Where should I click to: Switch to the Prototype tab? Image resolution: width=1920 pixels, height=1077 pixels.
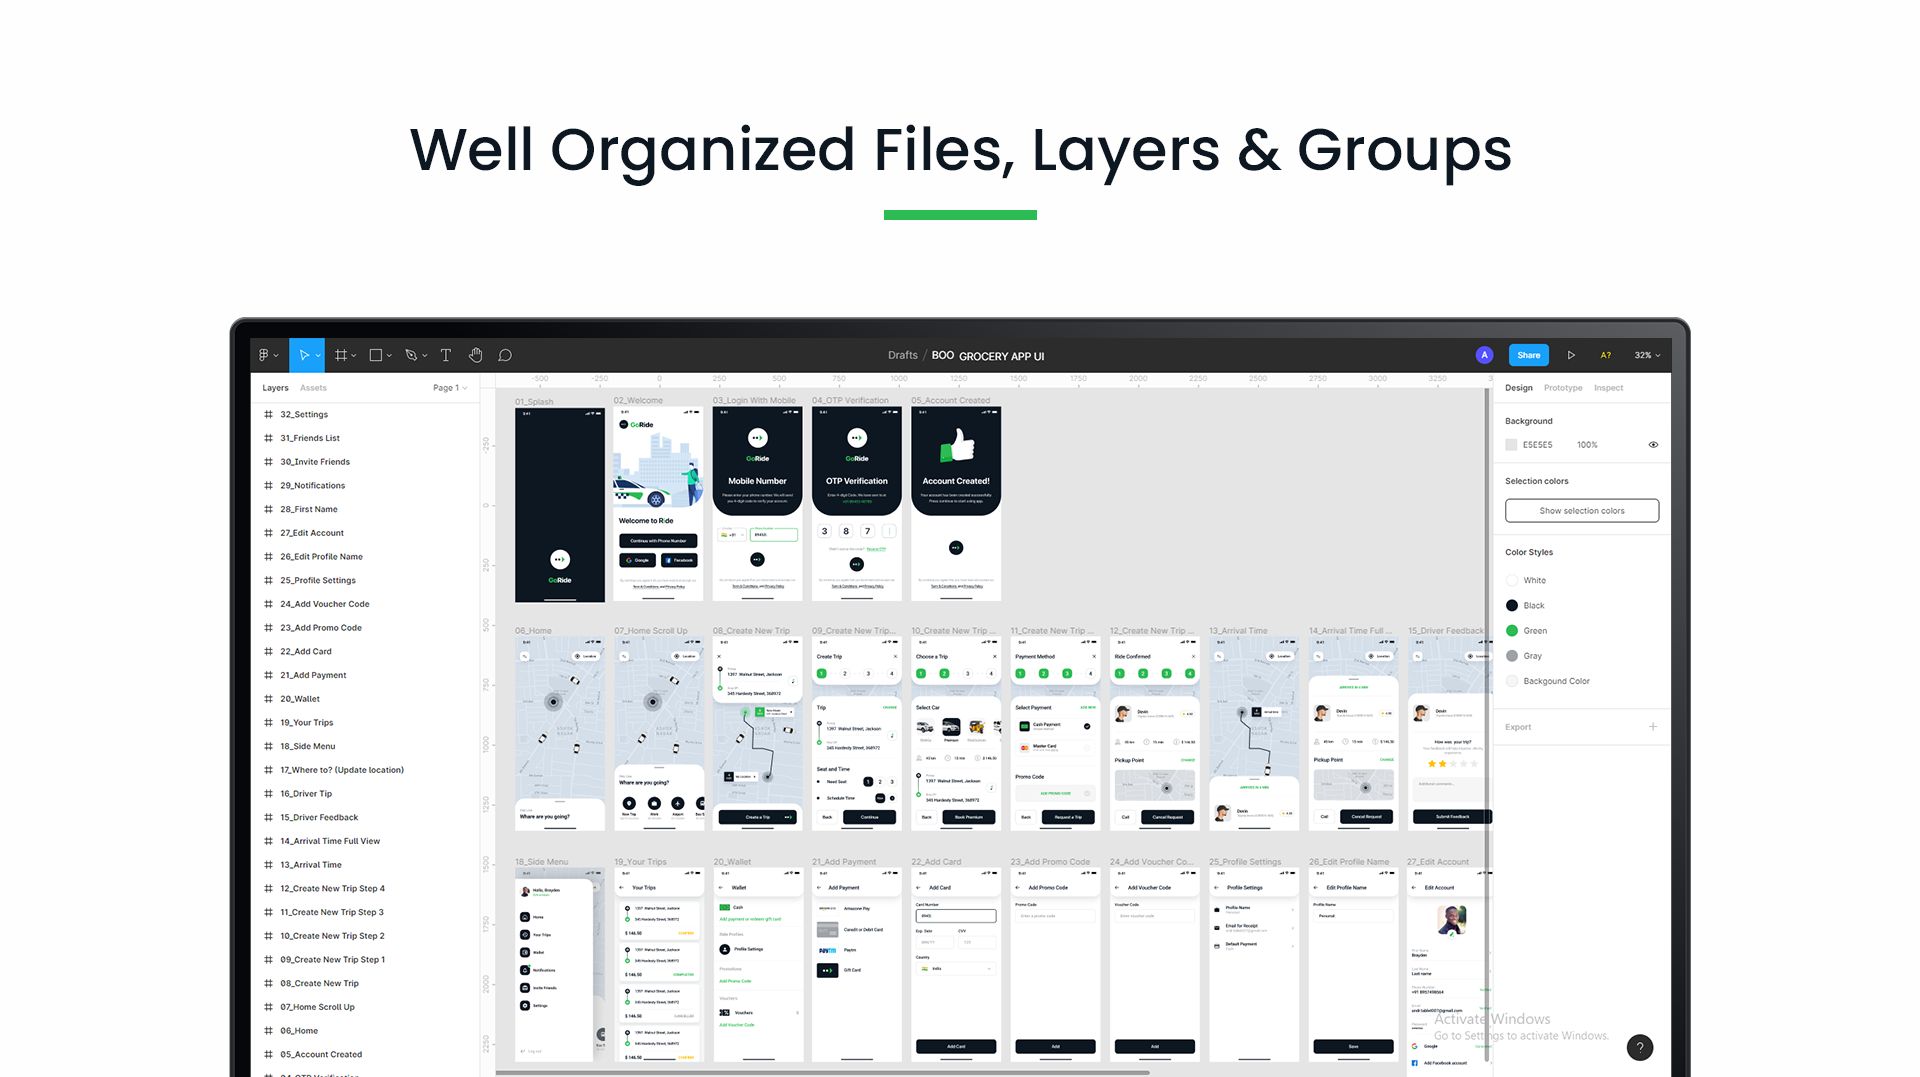(x=1563, y=388)
